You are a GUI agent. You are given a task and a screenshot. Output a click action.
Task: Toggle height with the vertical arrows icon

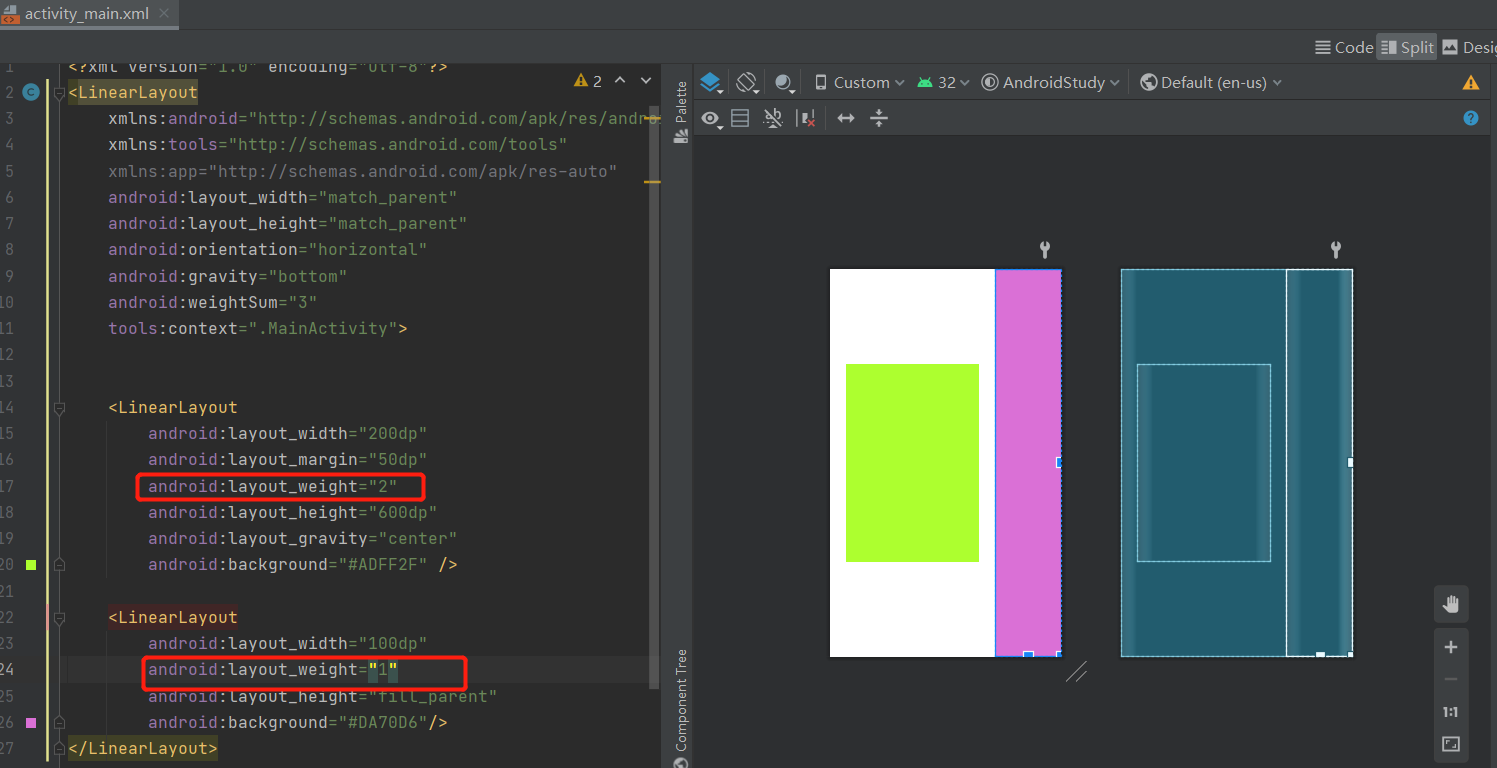[879, 118]
